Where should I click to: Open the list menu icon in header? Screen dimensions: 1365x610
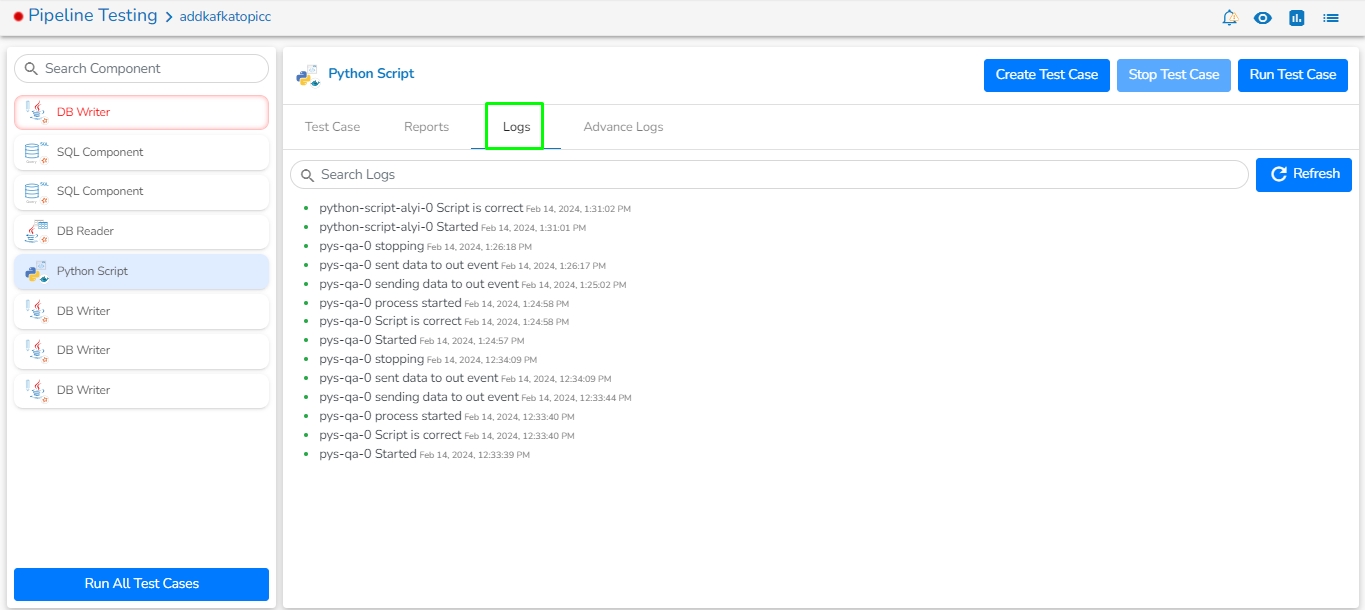click(1331, 17)
